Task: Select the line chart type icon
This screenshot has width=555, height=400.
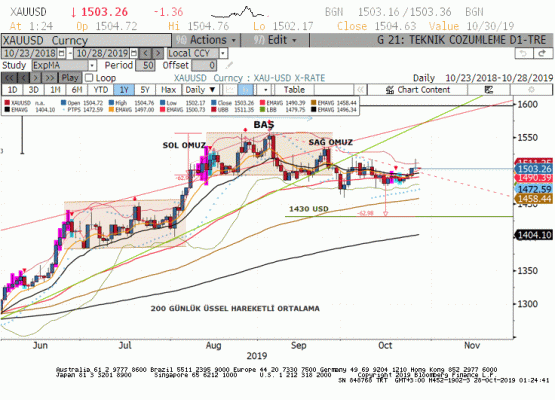Action: point(230,90)
